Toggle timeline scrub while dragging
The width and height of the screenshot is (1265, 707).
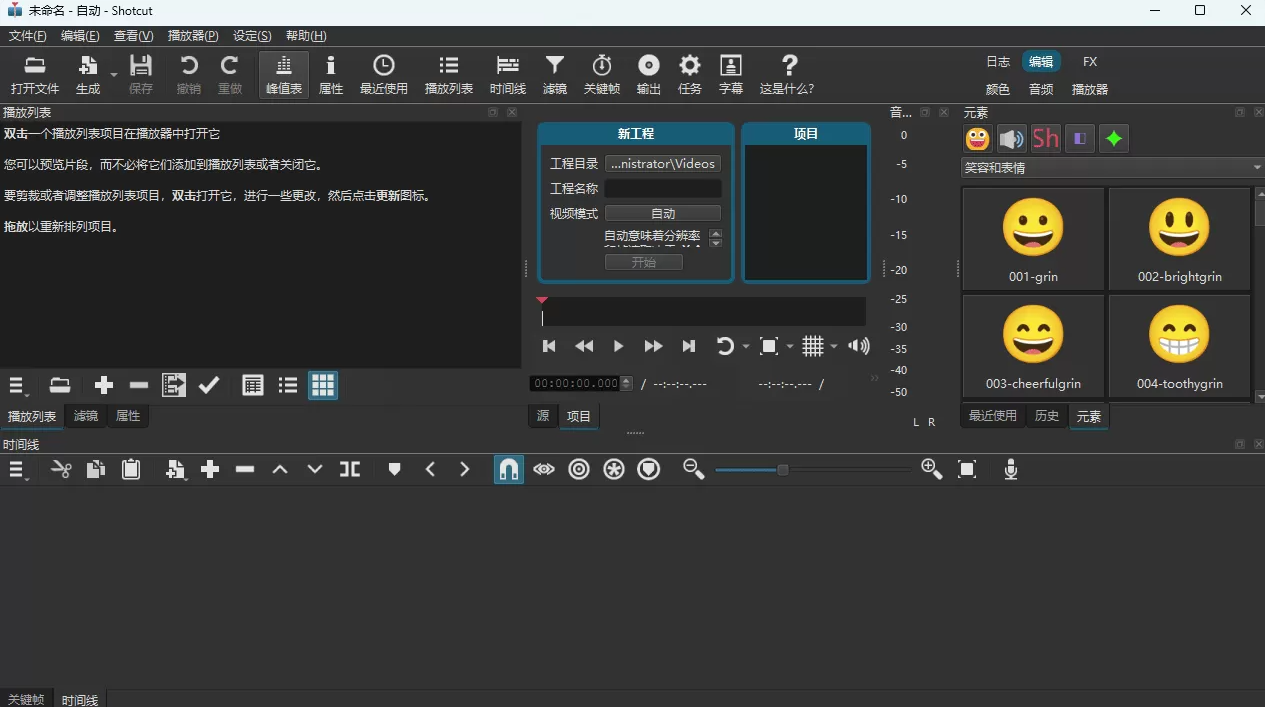544,470
